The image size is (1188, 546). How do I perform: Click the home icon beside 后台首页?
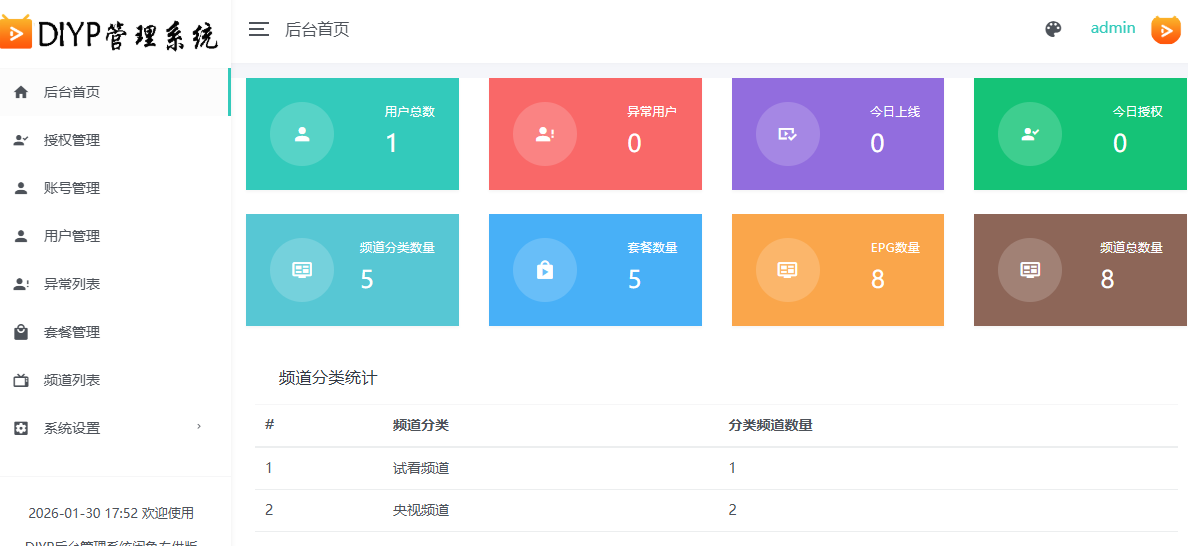coord(21,92)
